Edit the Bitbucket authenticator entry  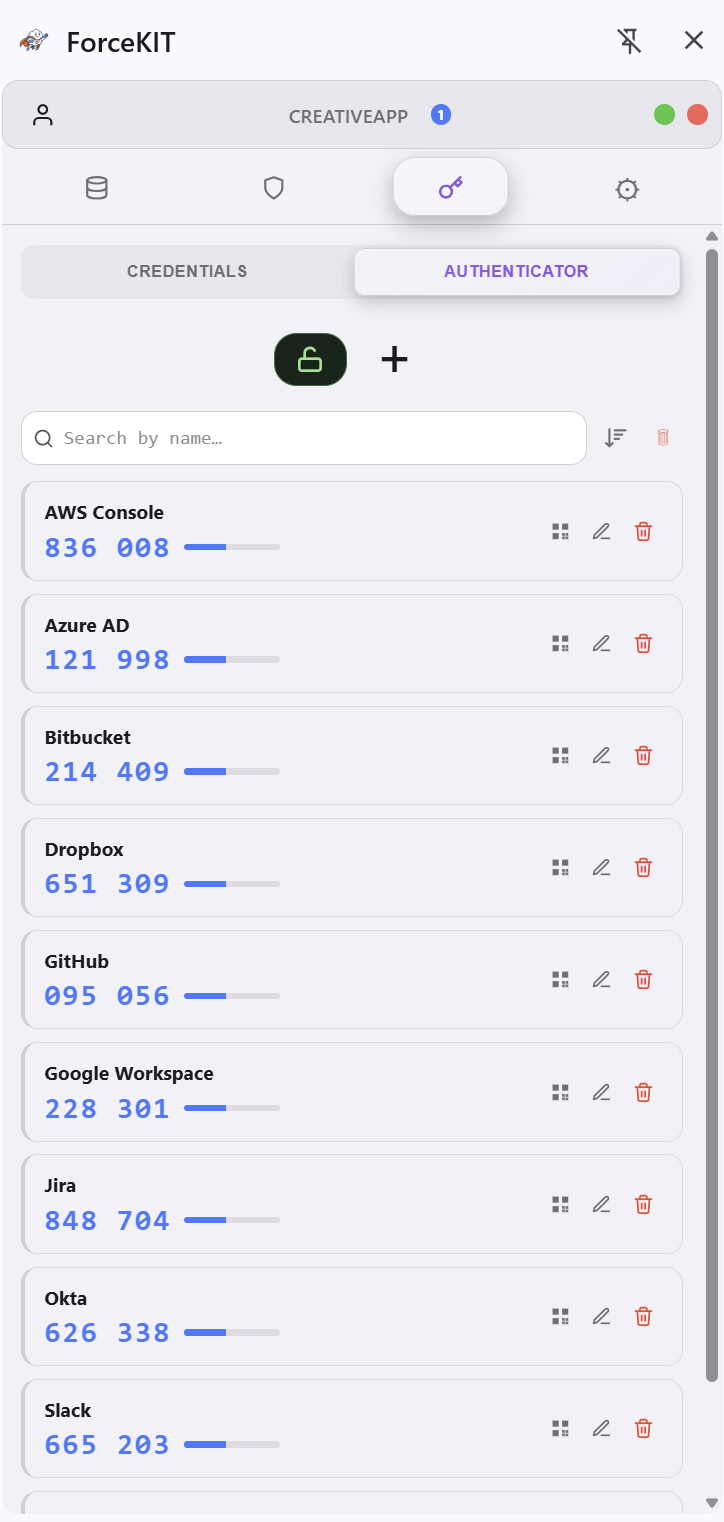pyautogui.click(x=601, y=755)
